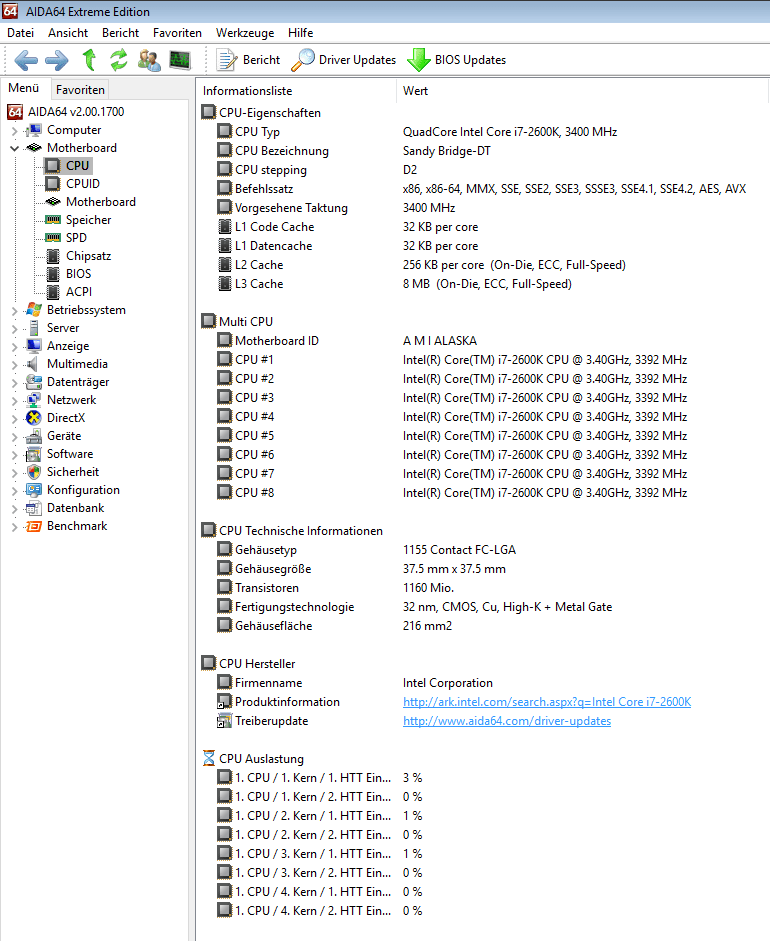Click the Datenbank icon in tree

coord(34,508)
